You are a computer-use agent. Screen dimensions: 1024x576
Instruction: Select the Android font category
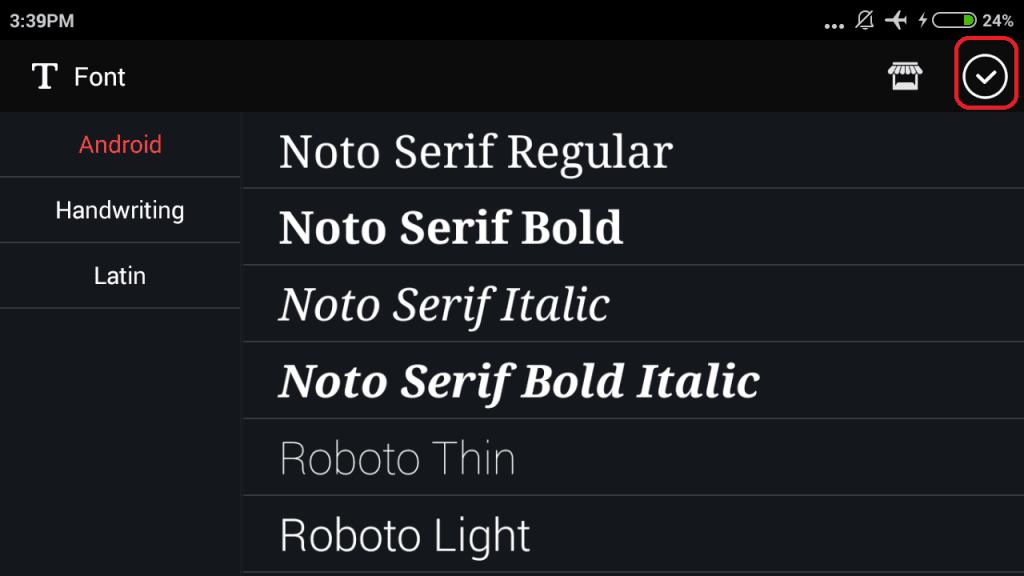(120, 145)
